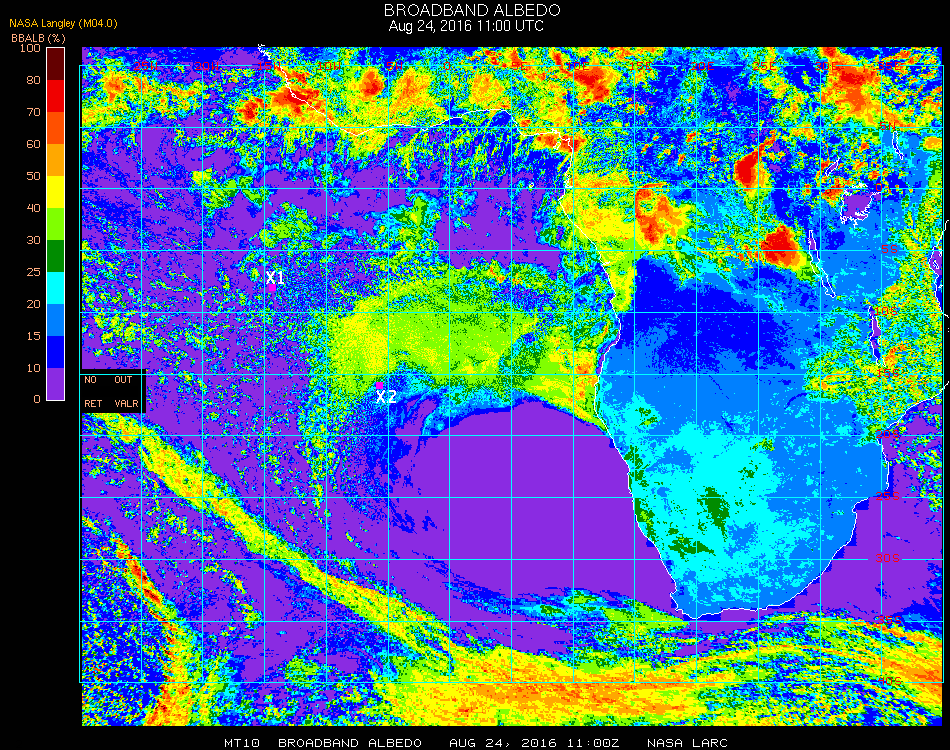Click the '5N' latitude label
950x750 pixels.
coord(888,126)
